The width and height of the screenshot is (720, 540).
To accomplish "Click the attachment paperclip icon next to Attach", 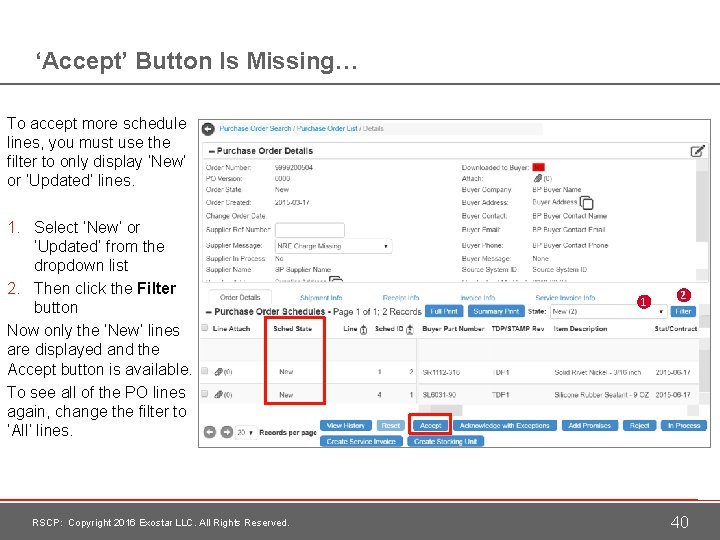I will tap(538, 178).
